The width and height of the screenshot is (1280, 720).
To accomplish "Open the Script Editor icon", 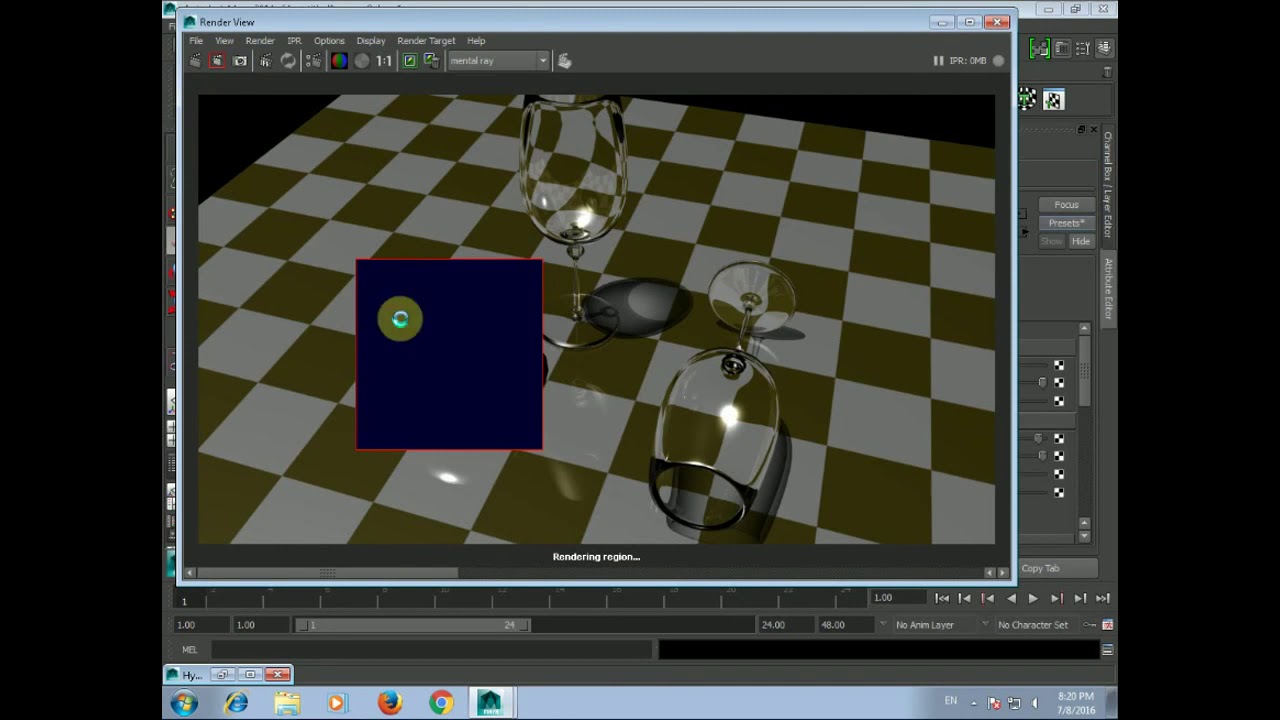I will point(1107,650).
